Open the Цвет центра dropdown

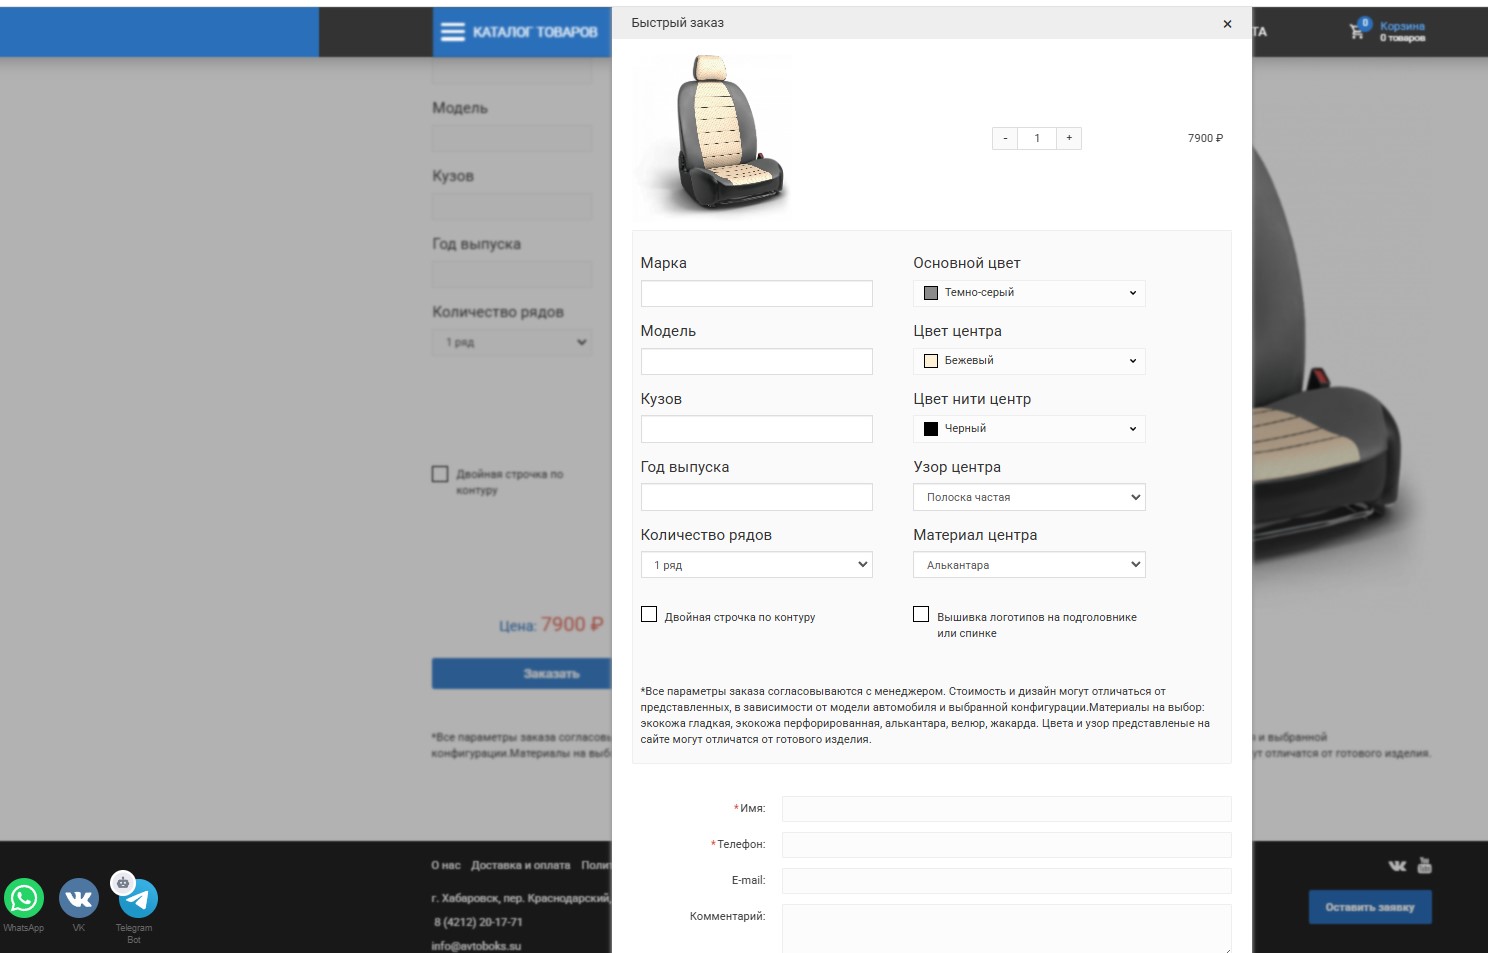1029,361
